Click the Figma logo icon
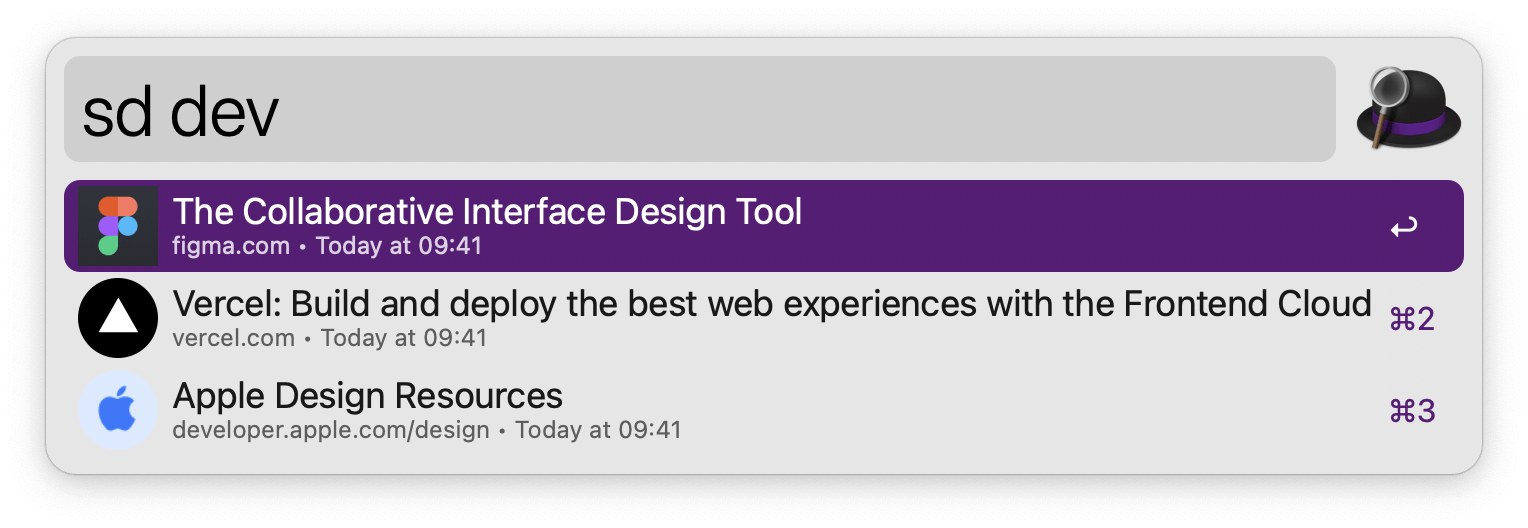 [x=118, y=226]
